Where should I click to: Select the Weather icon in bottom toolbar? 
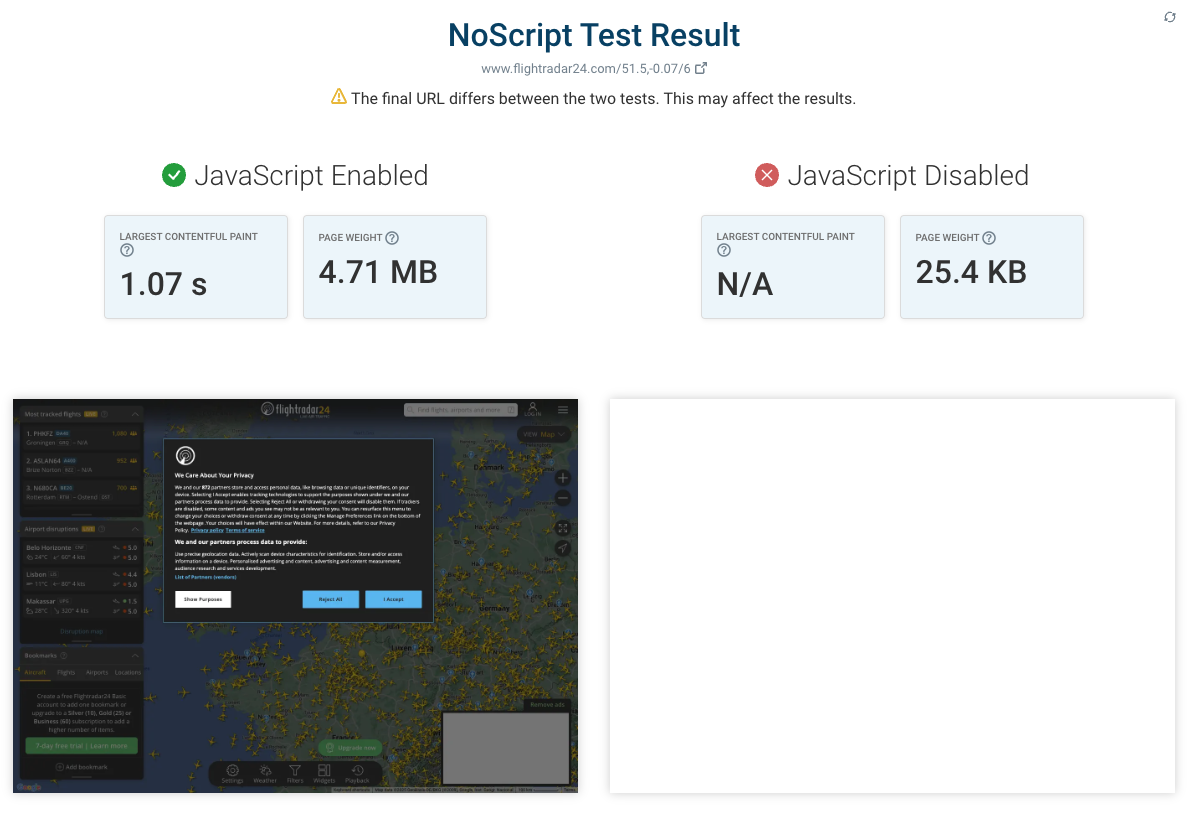coord(265,770)
